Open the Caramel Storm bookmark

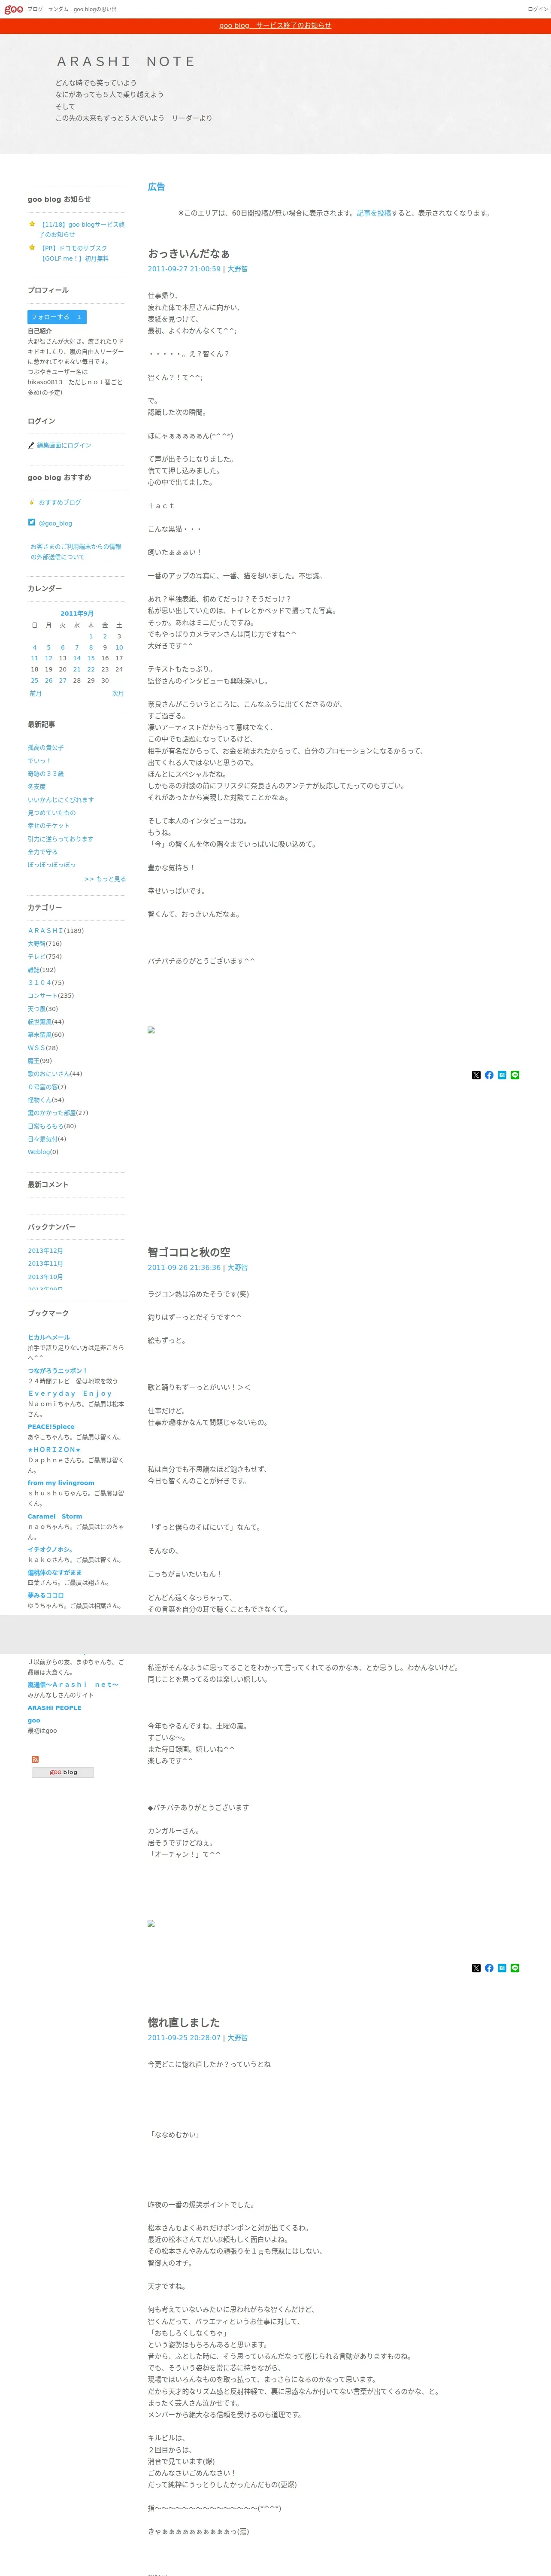(x=55, y=1516)
